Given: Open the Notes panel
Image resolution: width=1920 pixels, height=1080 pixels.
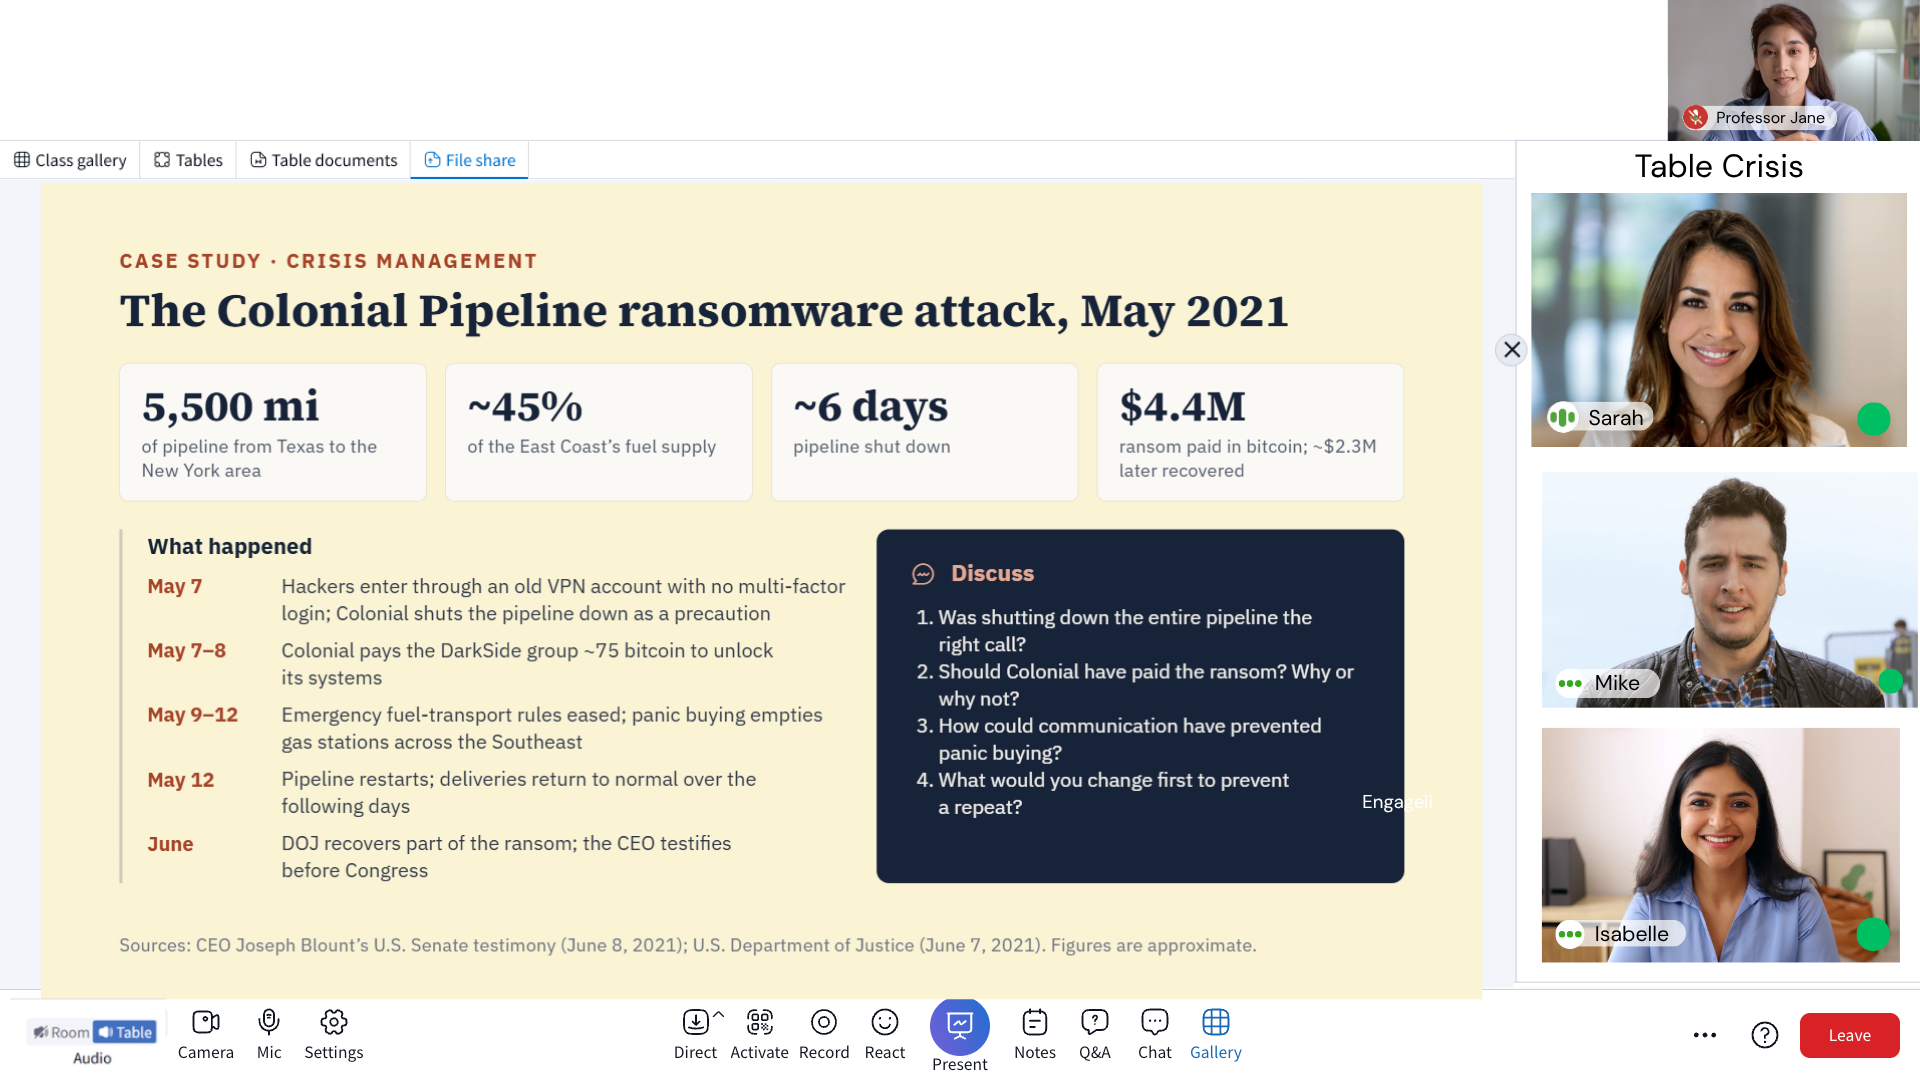Looking at the screenshot, I should pos(1035,1035).
